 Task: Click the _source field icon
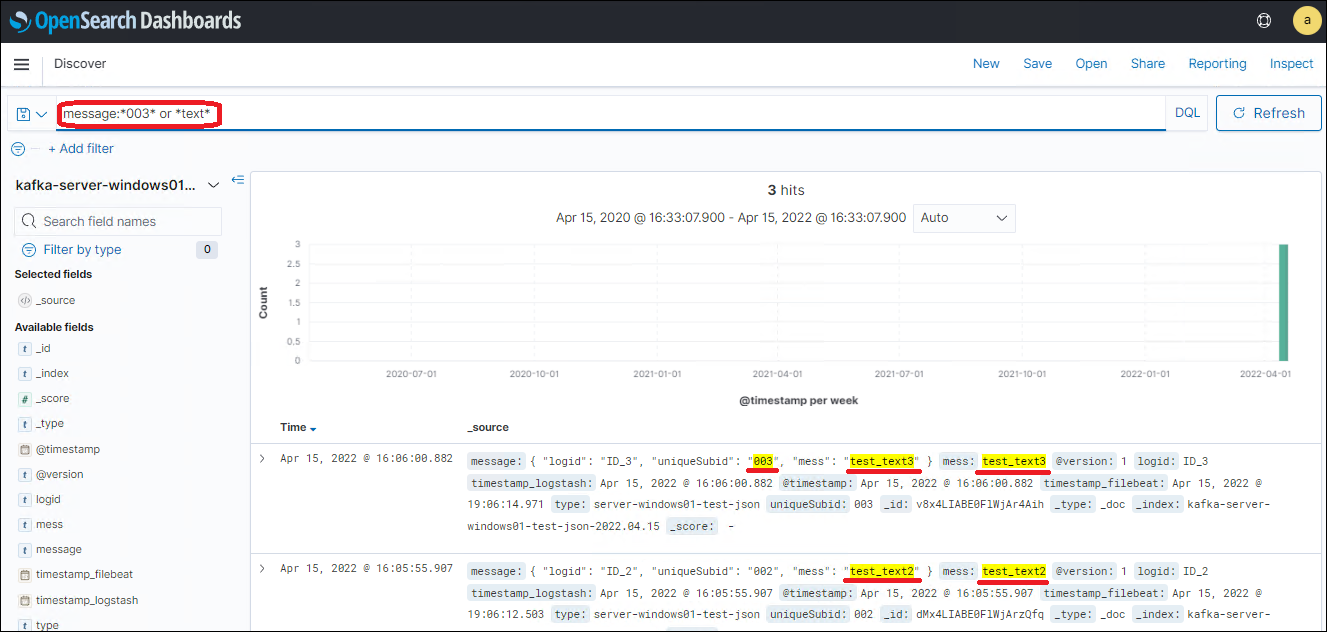pyautogui.click(x=25, y=300)
